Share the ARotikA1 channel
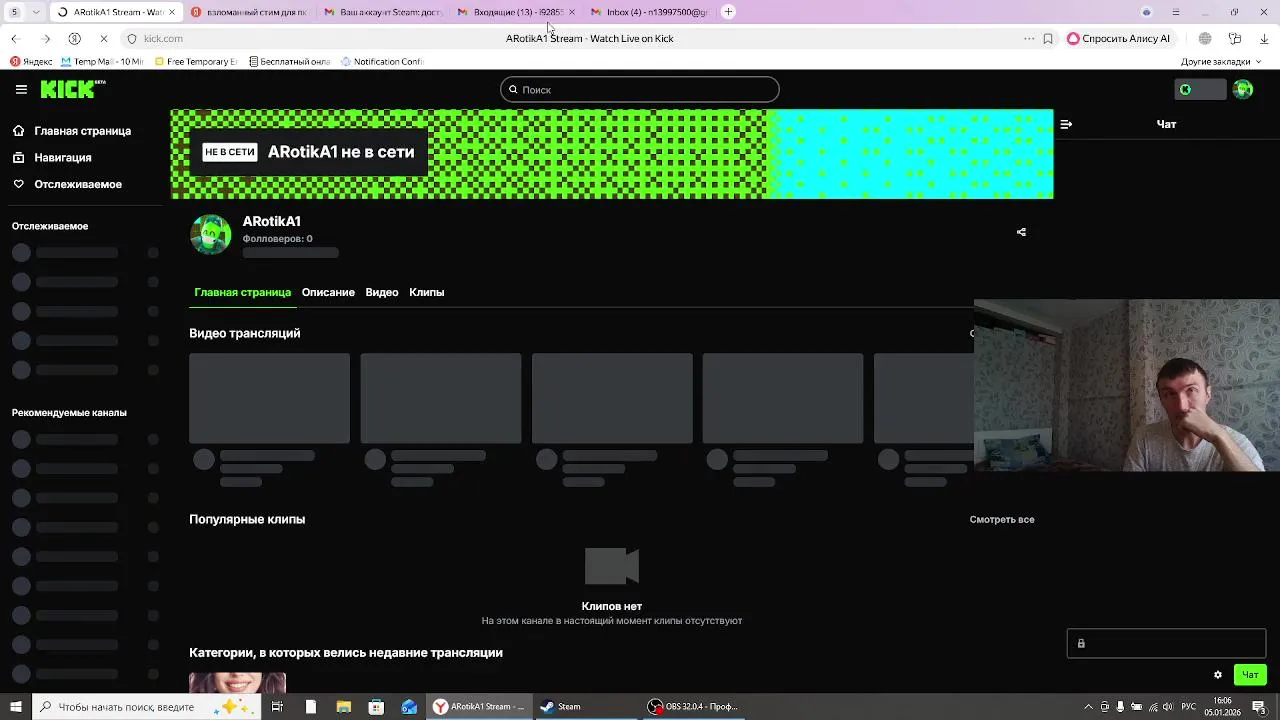The height and width of the screenshot is (720, 1280). tap(1021, 232)
